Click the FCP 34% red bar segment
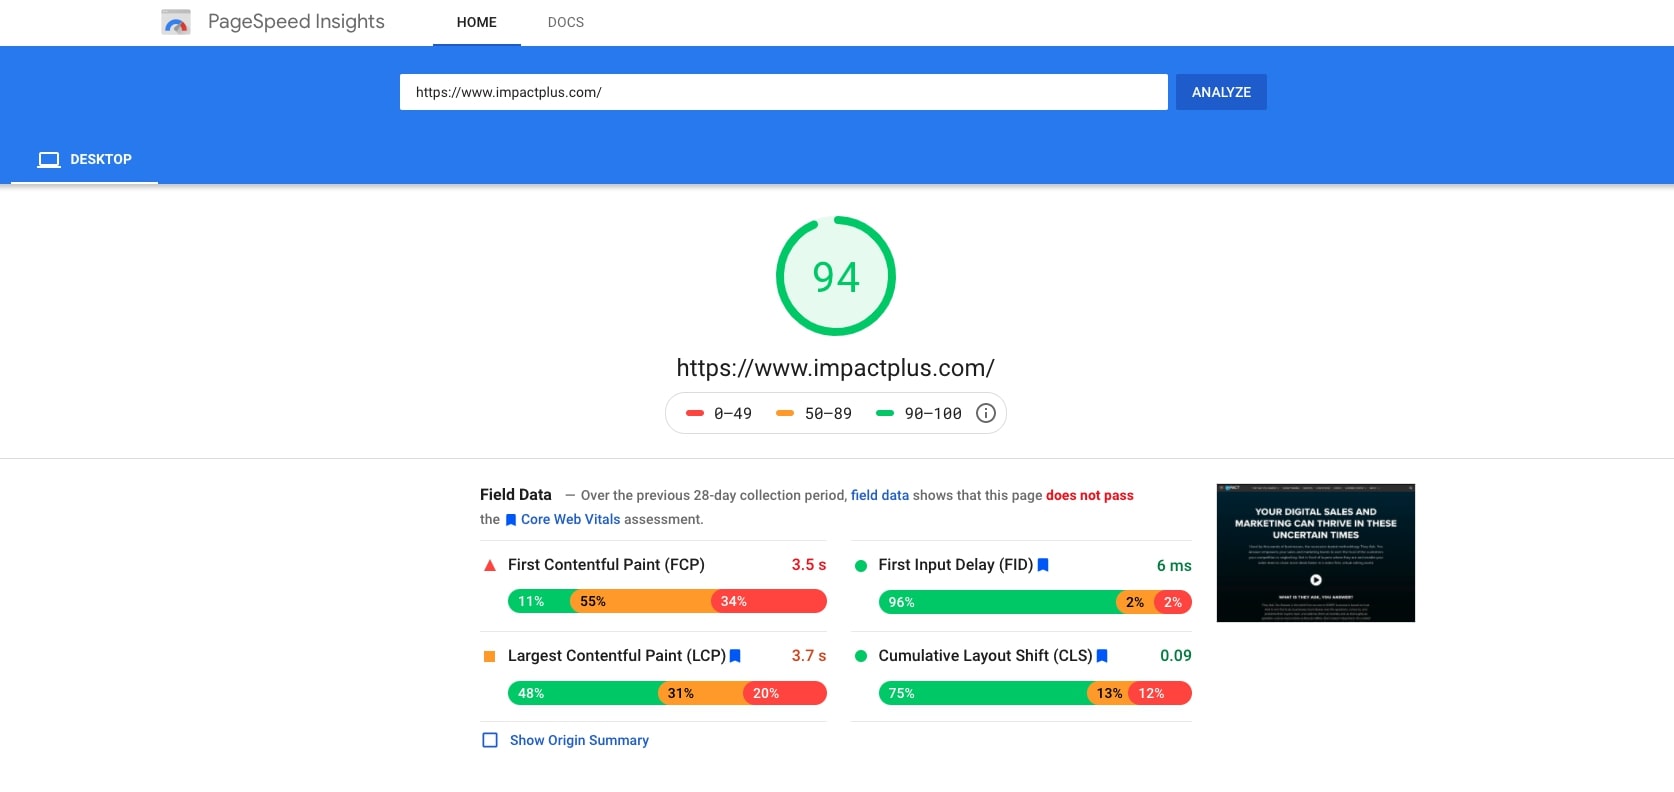Screen dimensions: 1674x792 point(769,601)
